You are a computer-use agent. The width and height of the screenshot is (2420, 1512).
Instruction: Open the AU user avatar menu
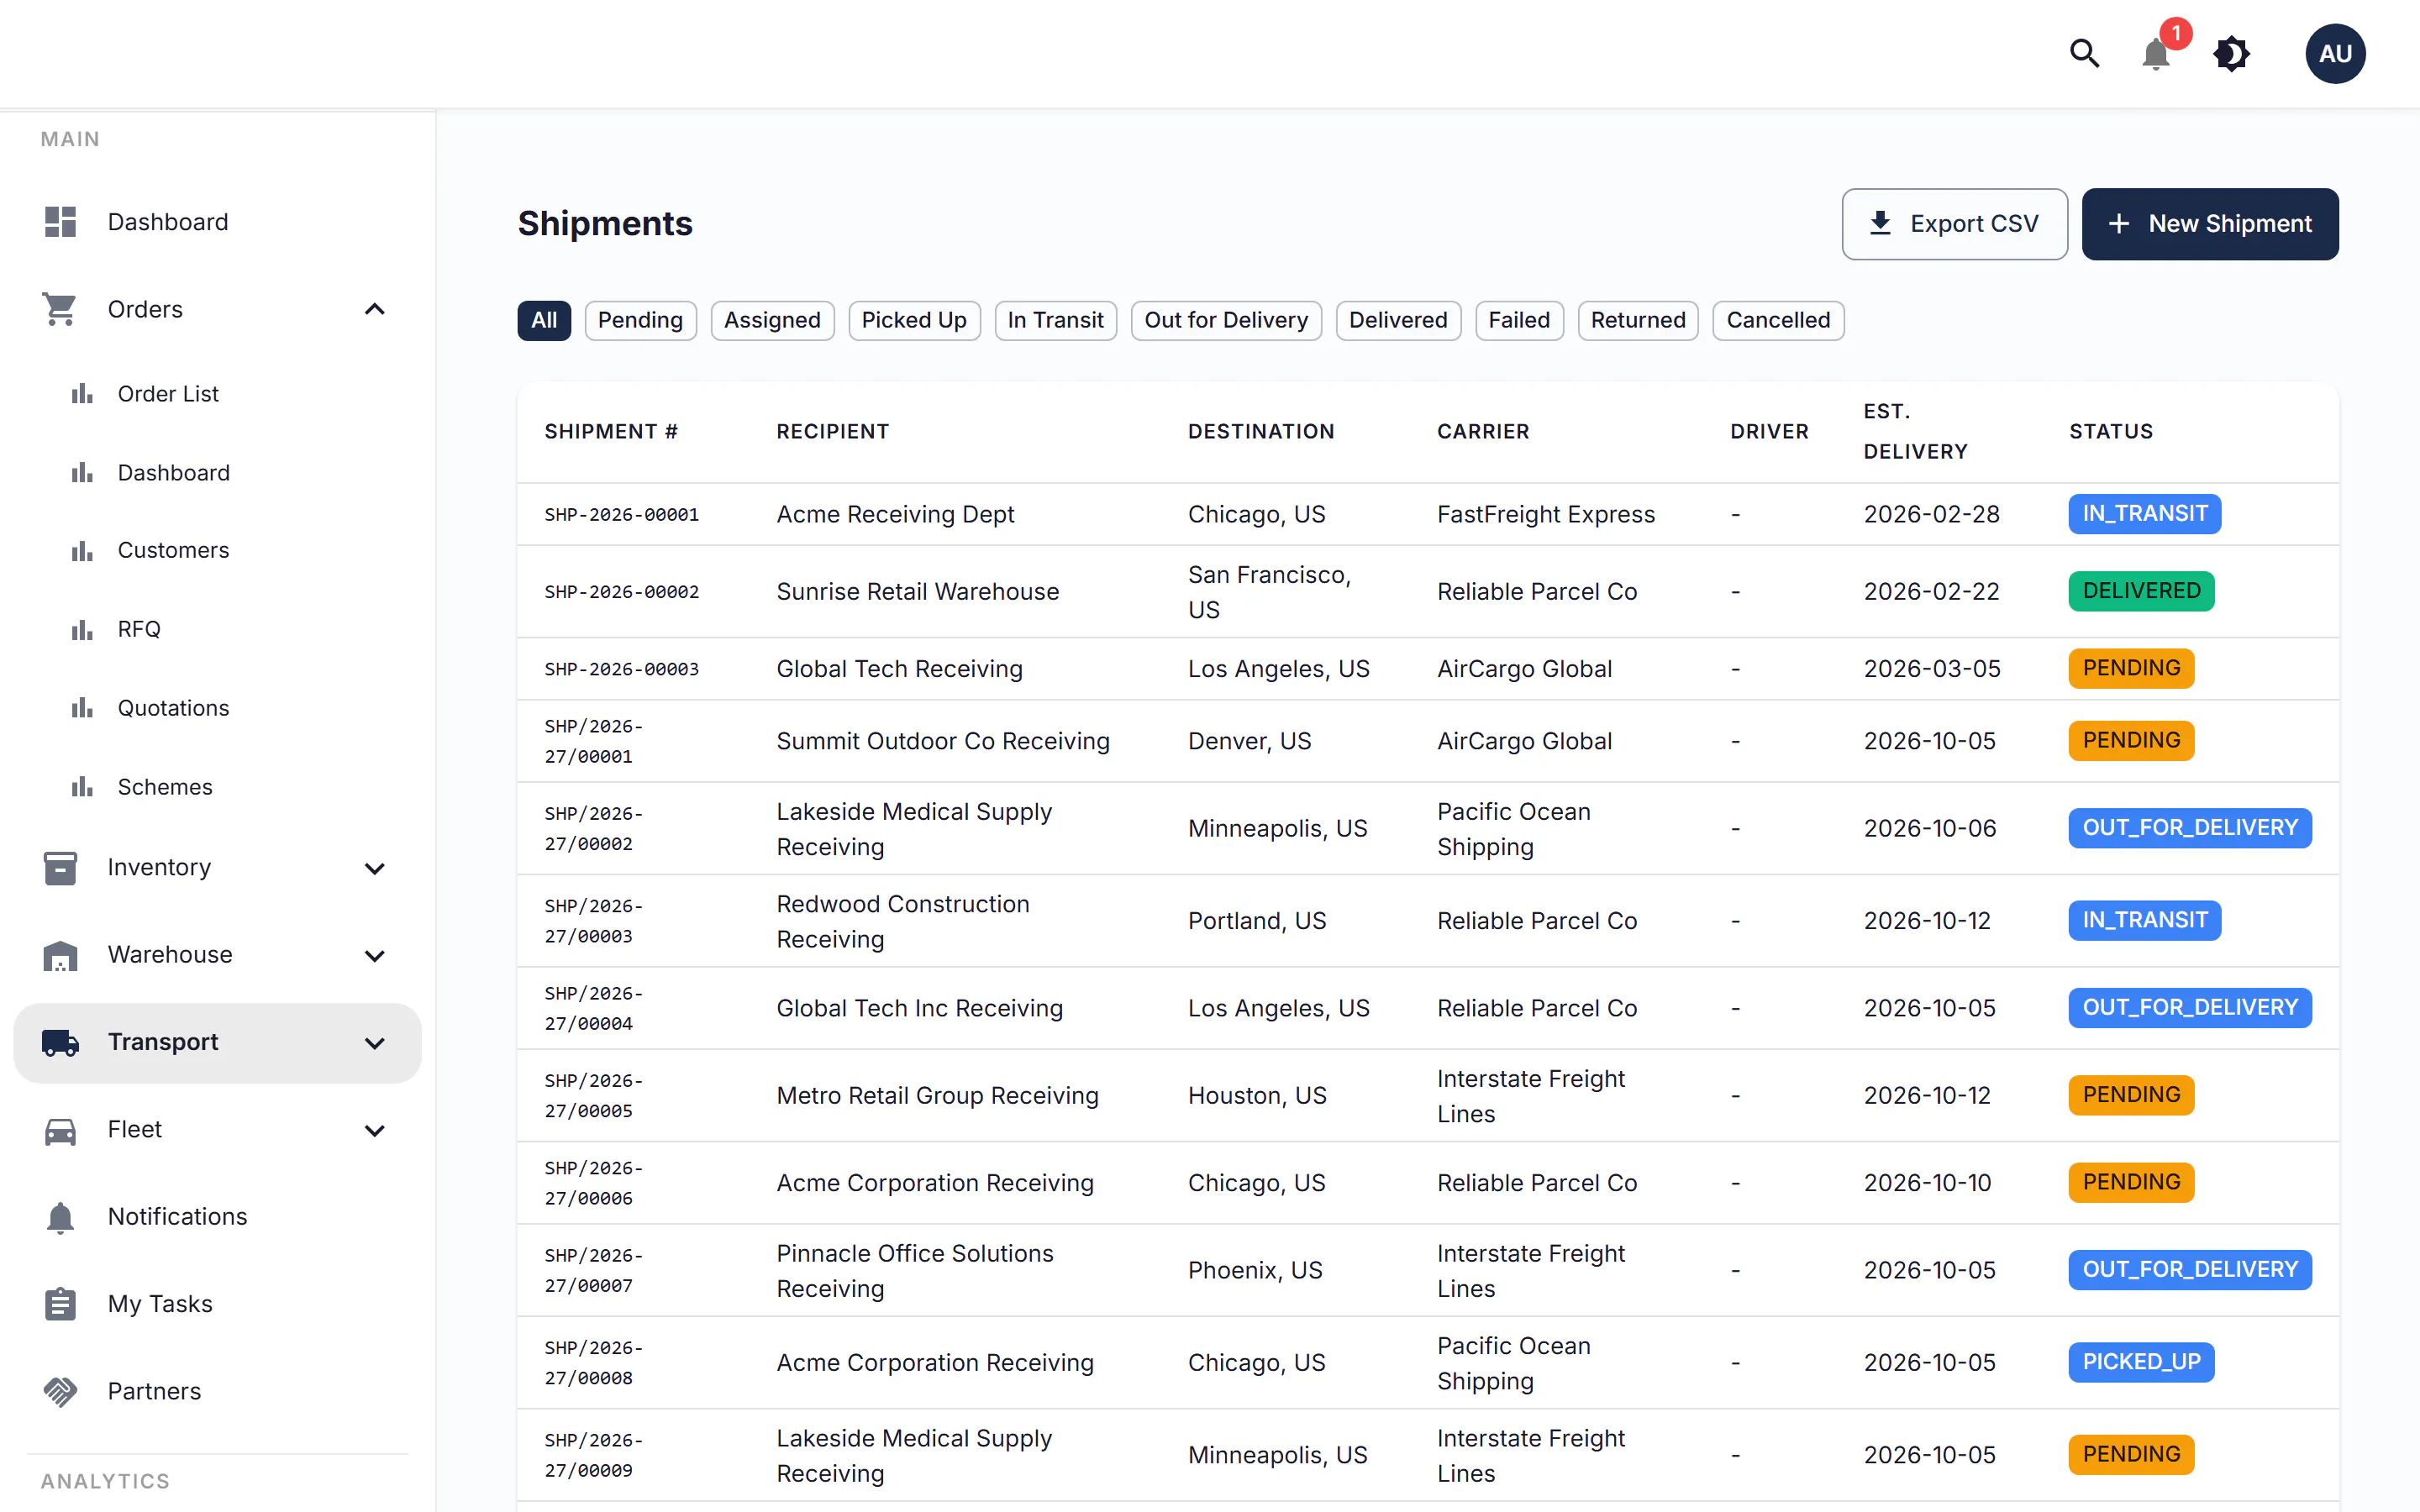click(x=2335, y=53)
